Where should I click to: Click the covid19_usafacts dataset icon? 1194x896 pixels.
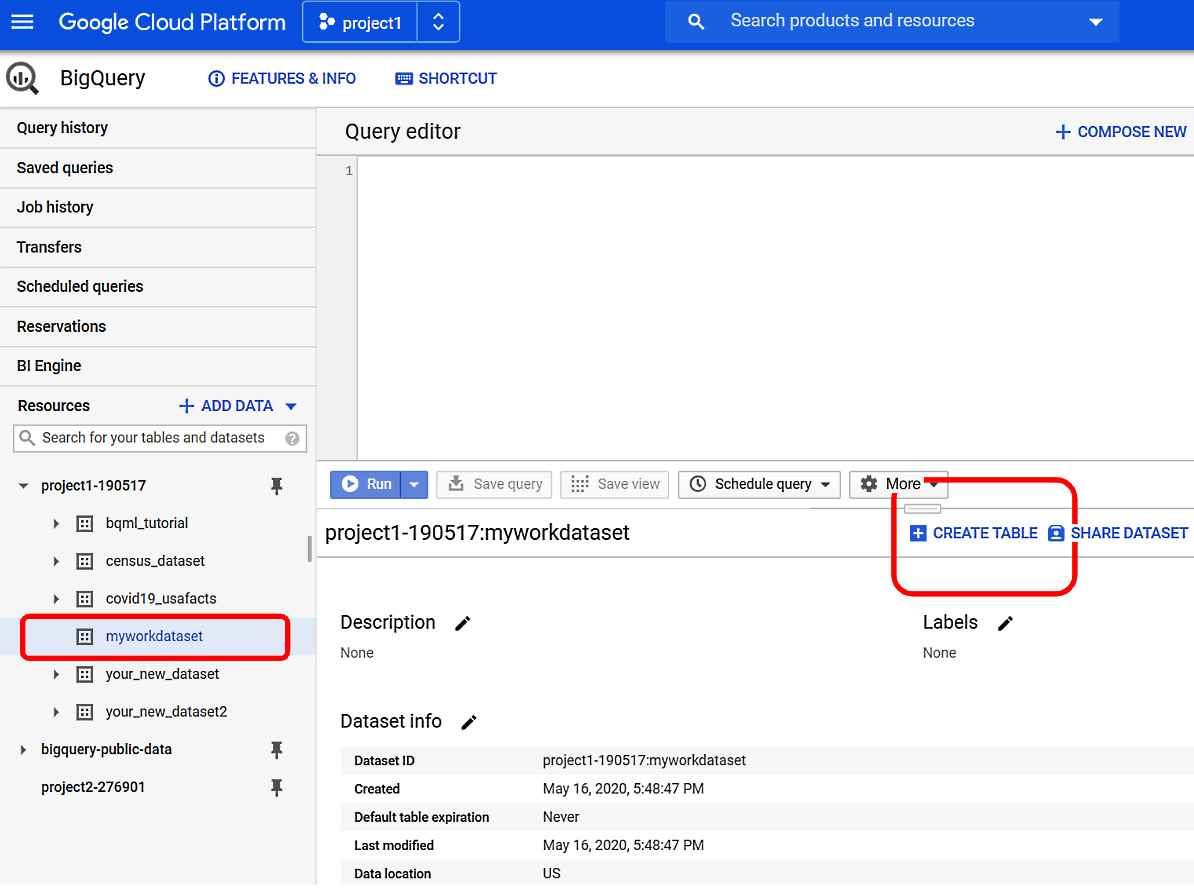pos(85,599)
